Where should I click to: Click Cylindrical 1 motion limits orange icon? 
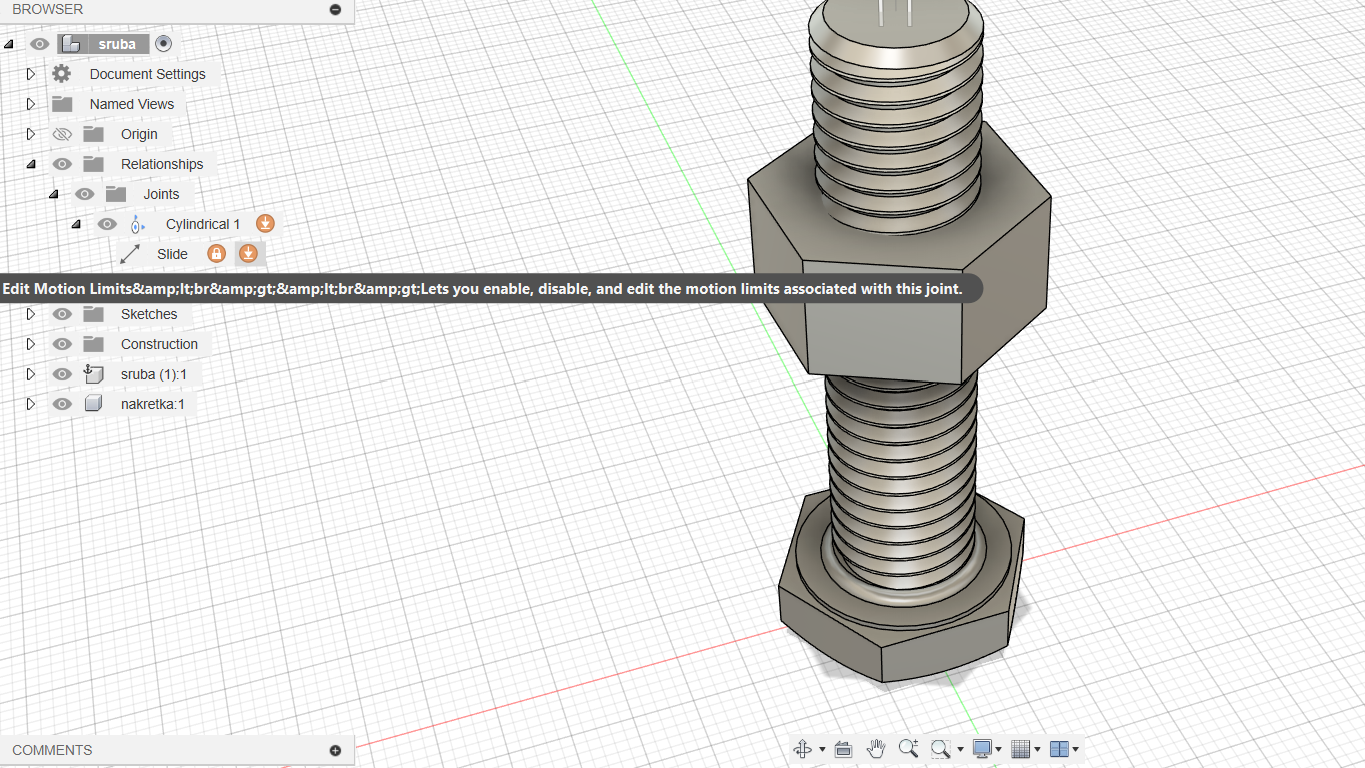tap(265, 224)
